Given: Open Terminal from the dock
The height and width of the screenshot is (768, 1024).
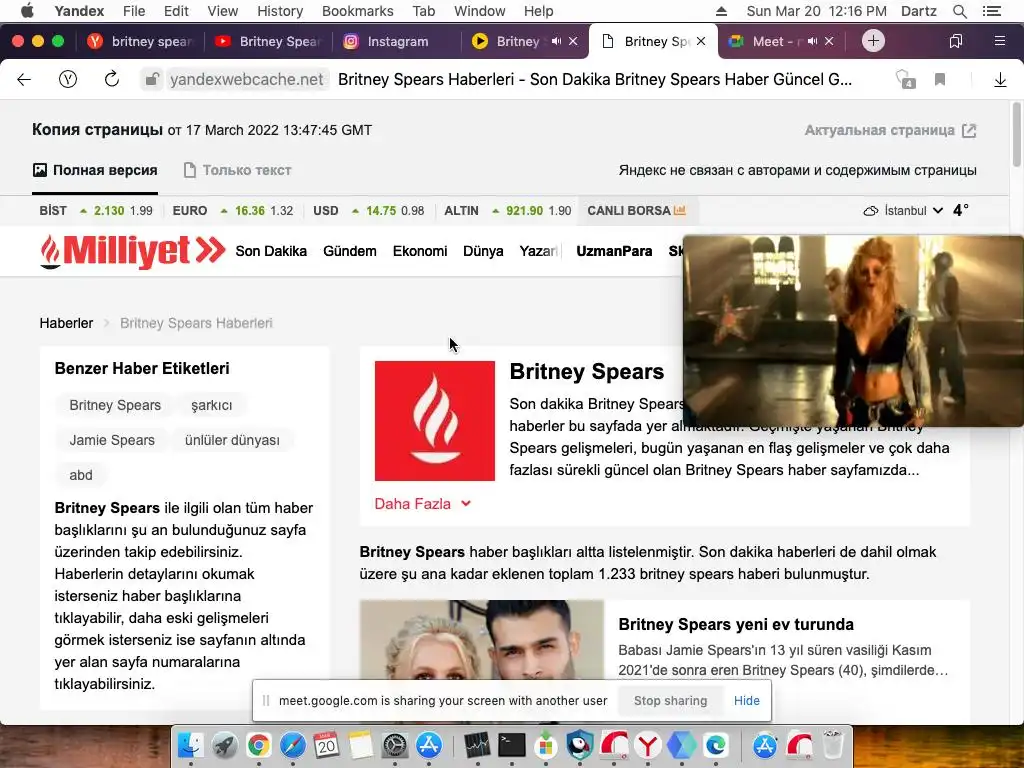Looking at the screenshot, I should point(511,745).
